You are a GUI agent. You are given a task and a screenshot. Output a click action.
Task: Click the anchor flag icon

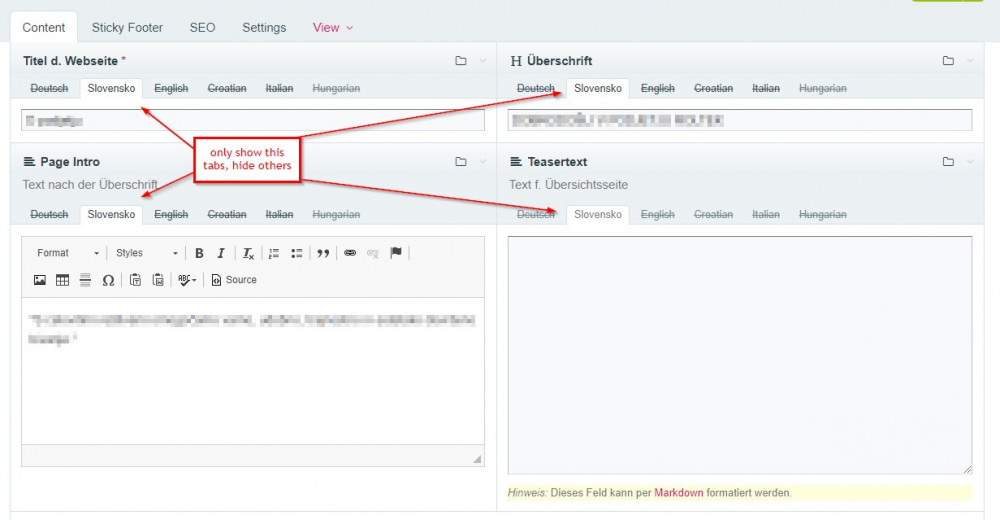396,253
